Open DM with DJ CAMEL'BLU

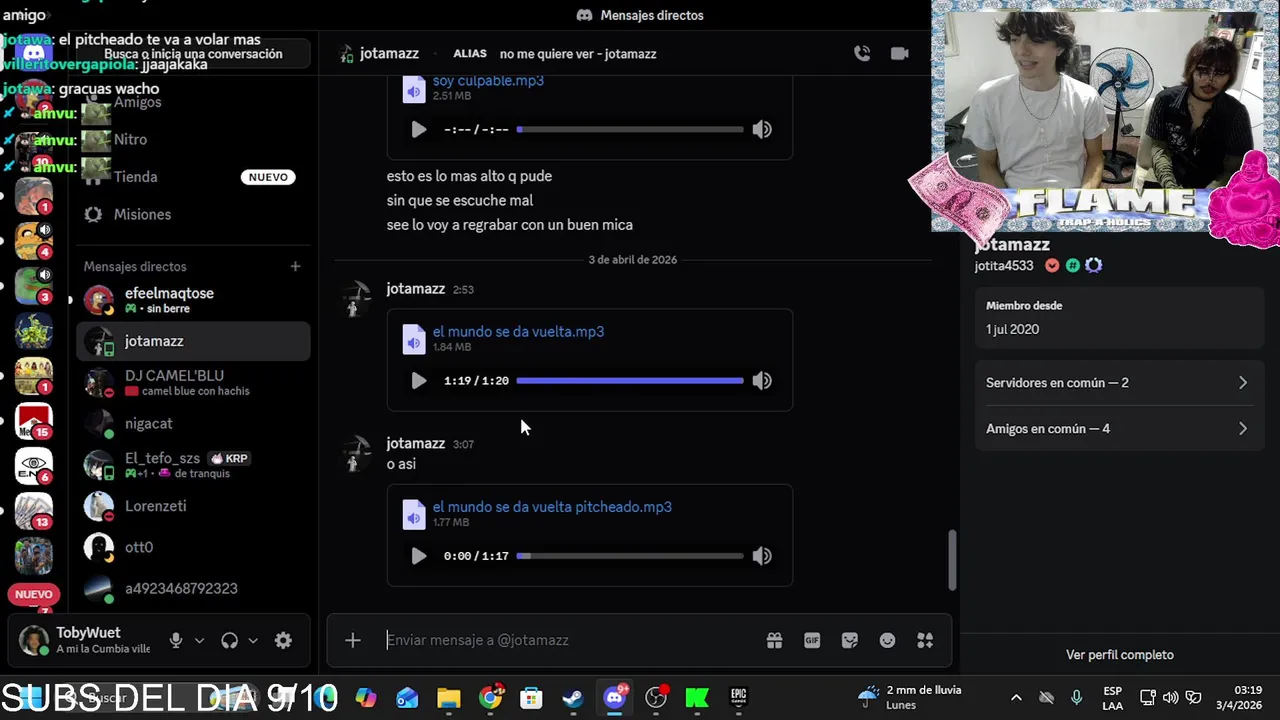click(x=193, y=382)
